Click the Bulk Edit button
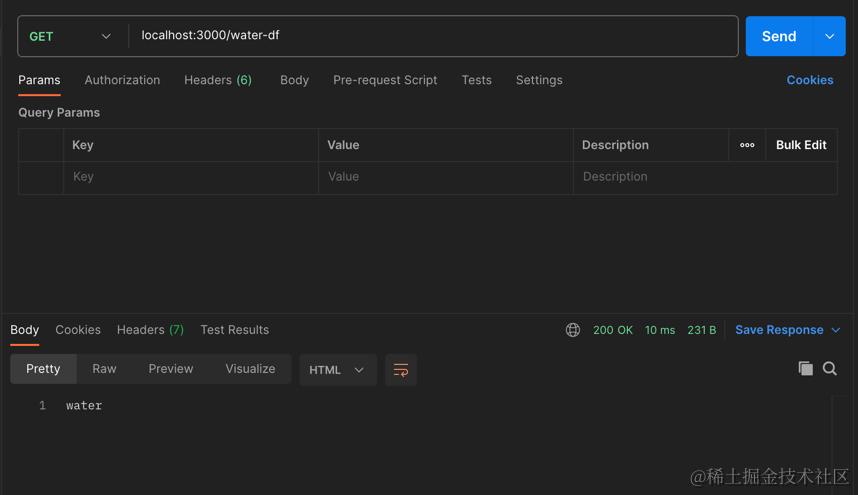858x495 pixels. 801,145
